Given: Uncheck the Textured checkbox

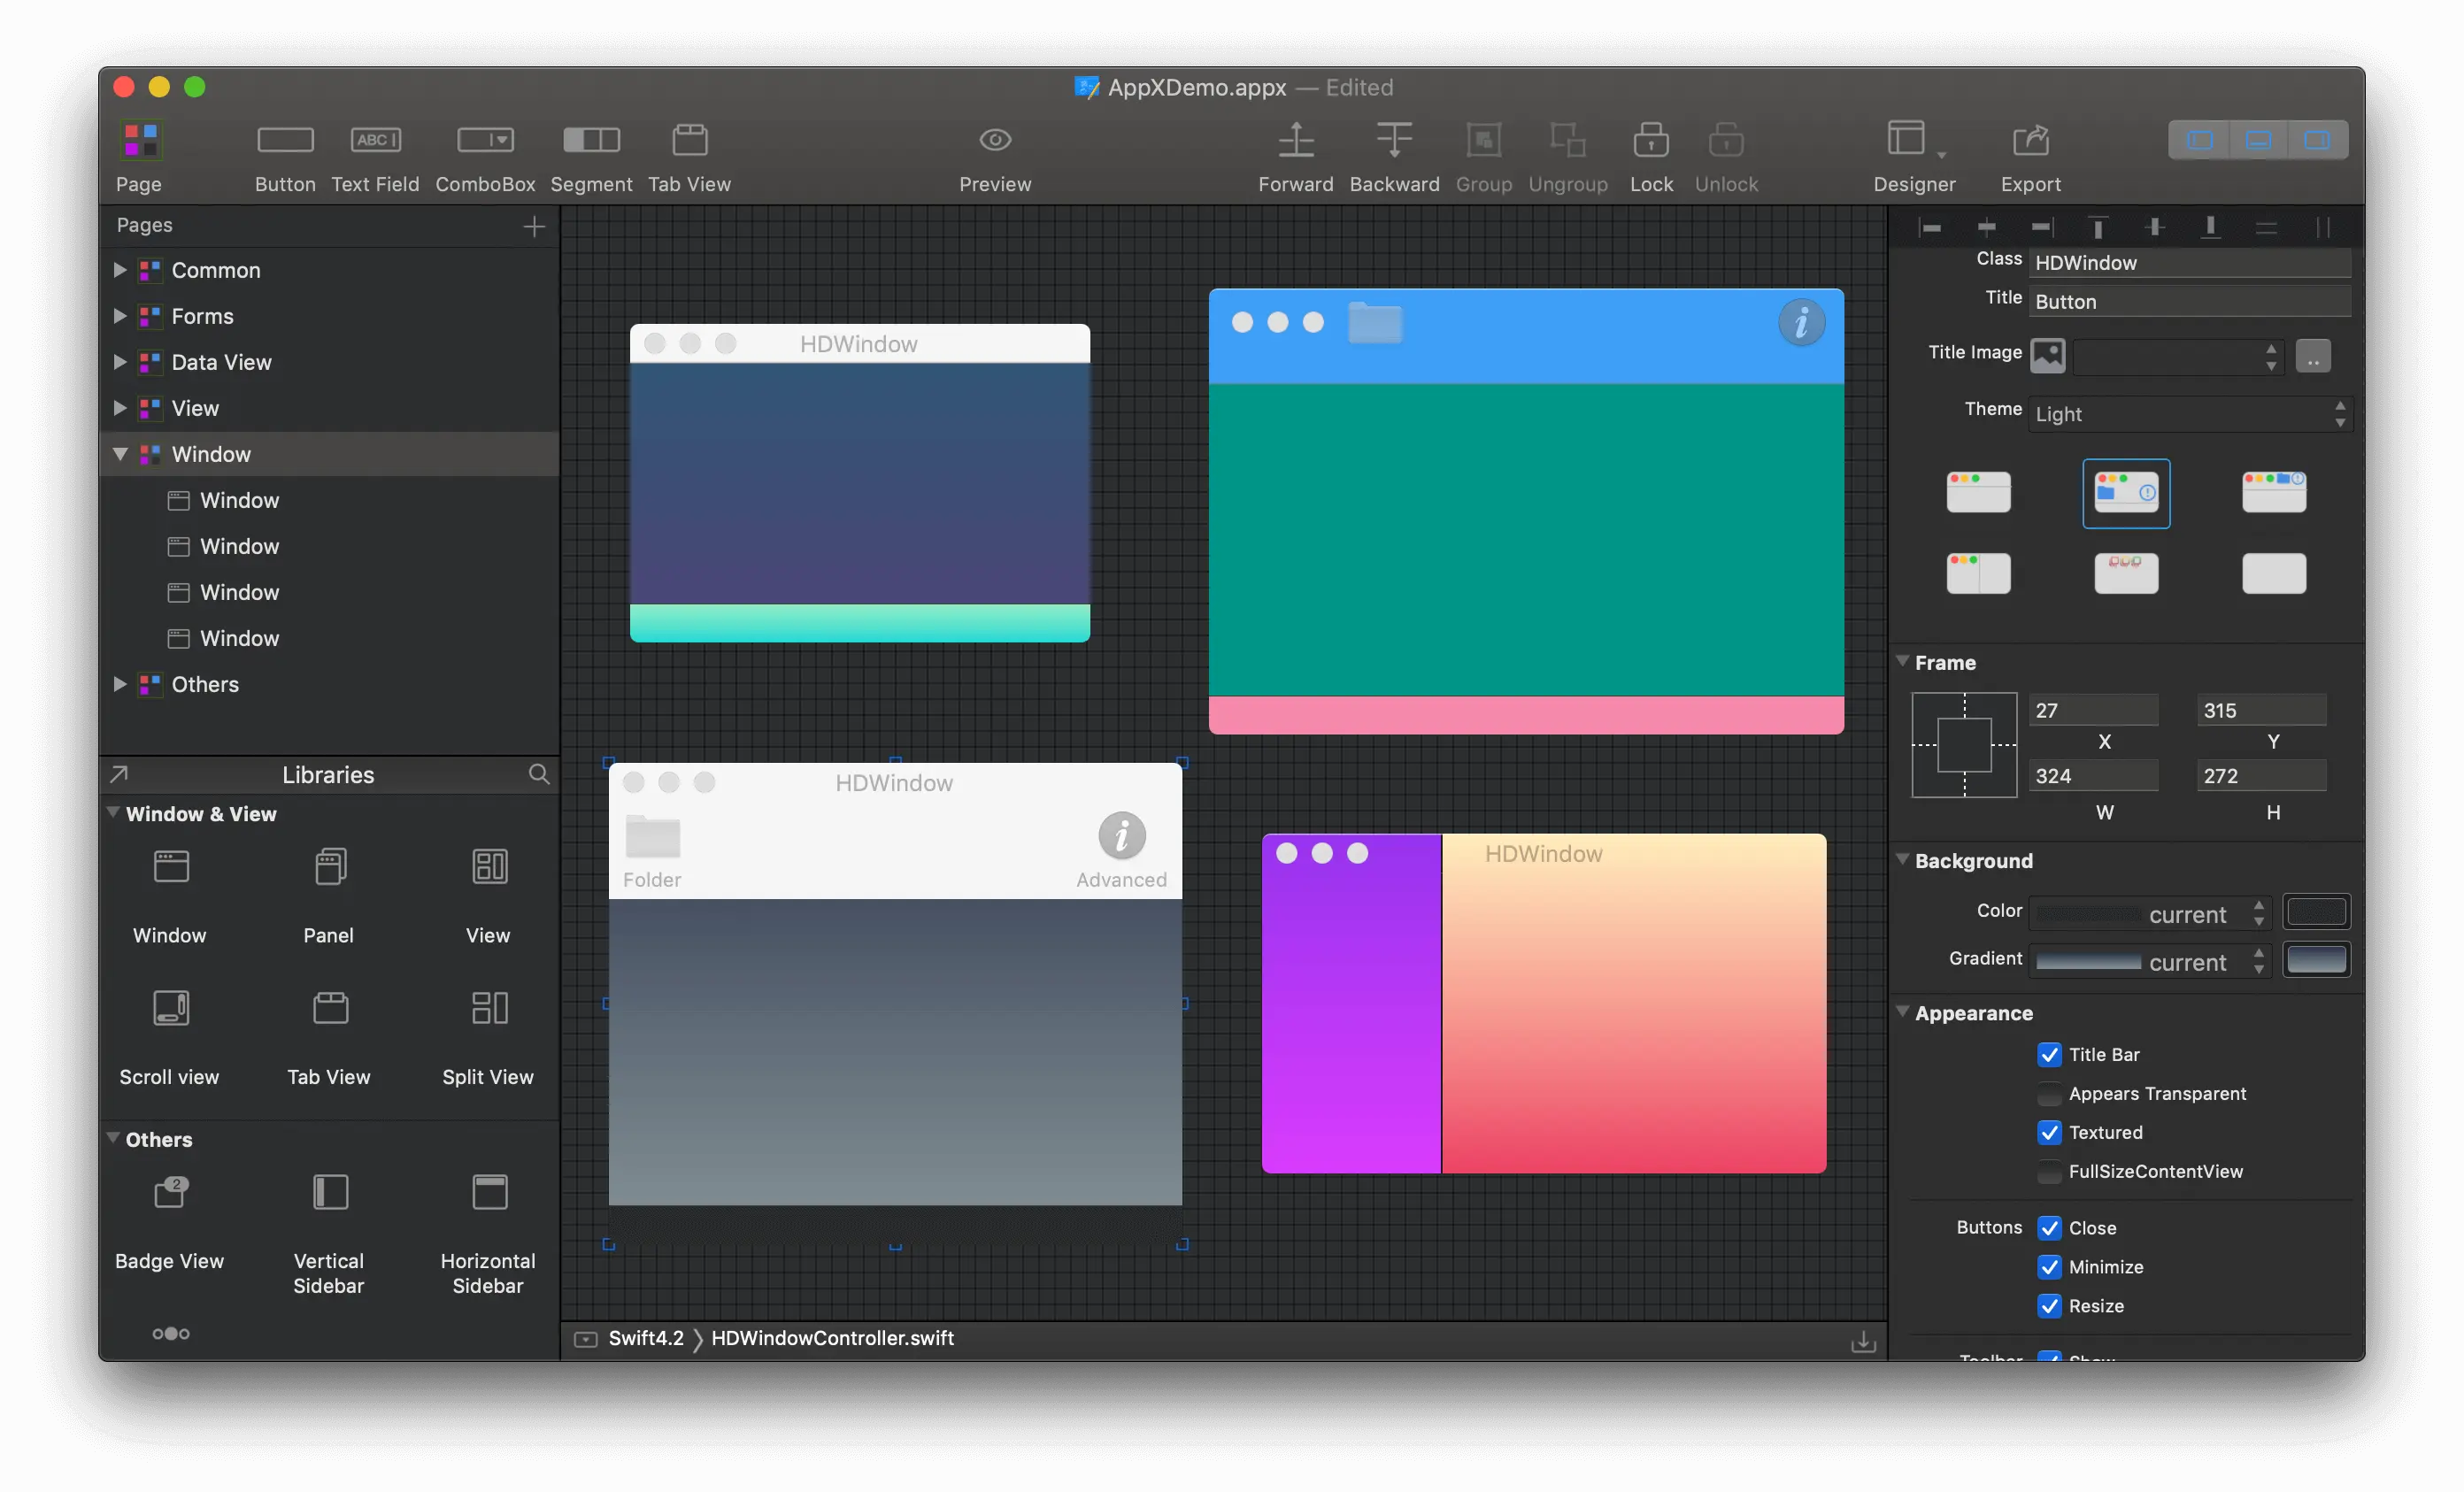Looking at the screenshot, I should [2049, 1132].
